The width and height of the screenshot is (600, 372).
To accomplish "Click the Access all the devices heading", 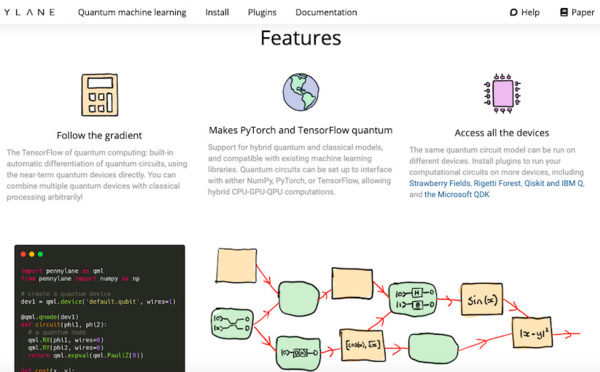I will 502,133.
